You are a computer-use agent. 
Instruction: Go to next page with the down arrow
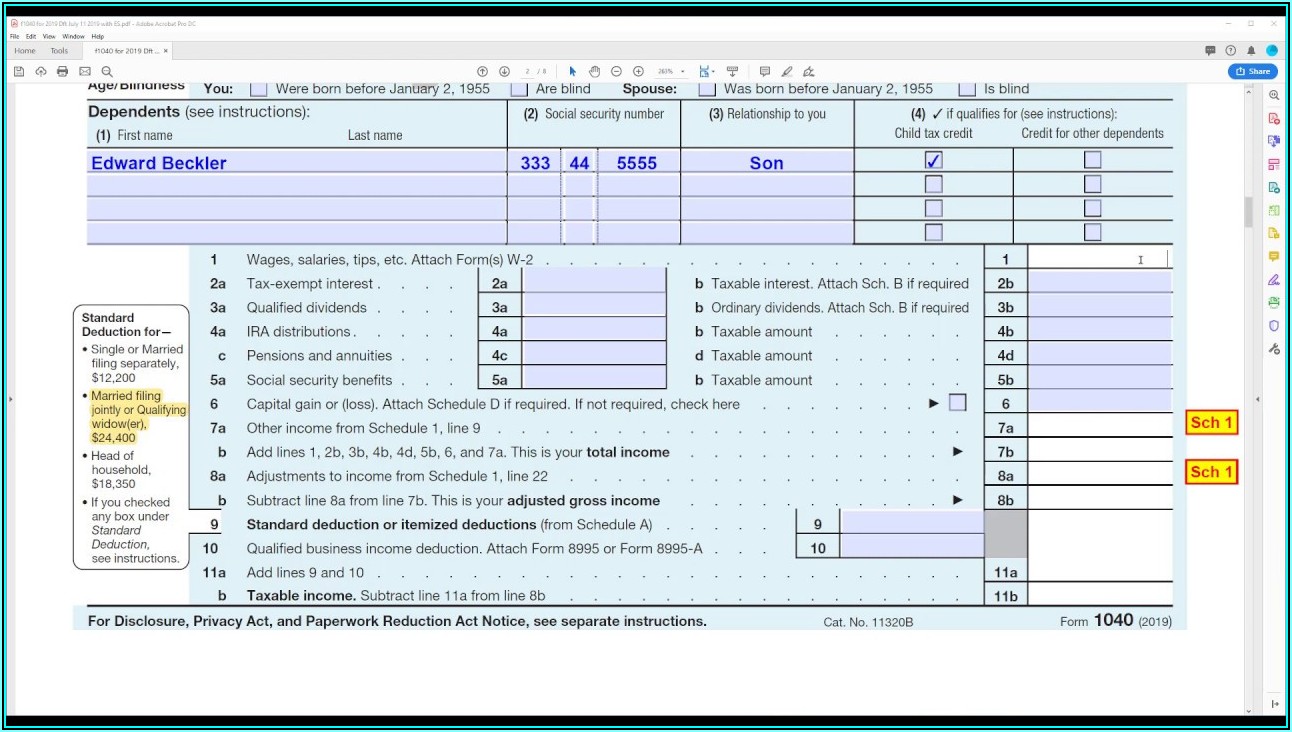(x=504, y=71)
